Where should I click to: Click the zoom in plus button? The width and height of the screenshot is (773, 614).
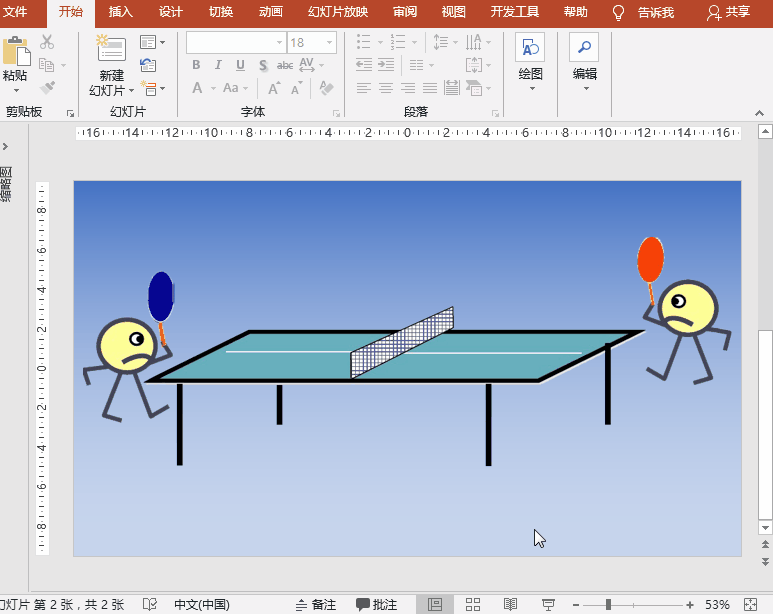click(690, 605)
